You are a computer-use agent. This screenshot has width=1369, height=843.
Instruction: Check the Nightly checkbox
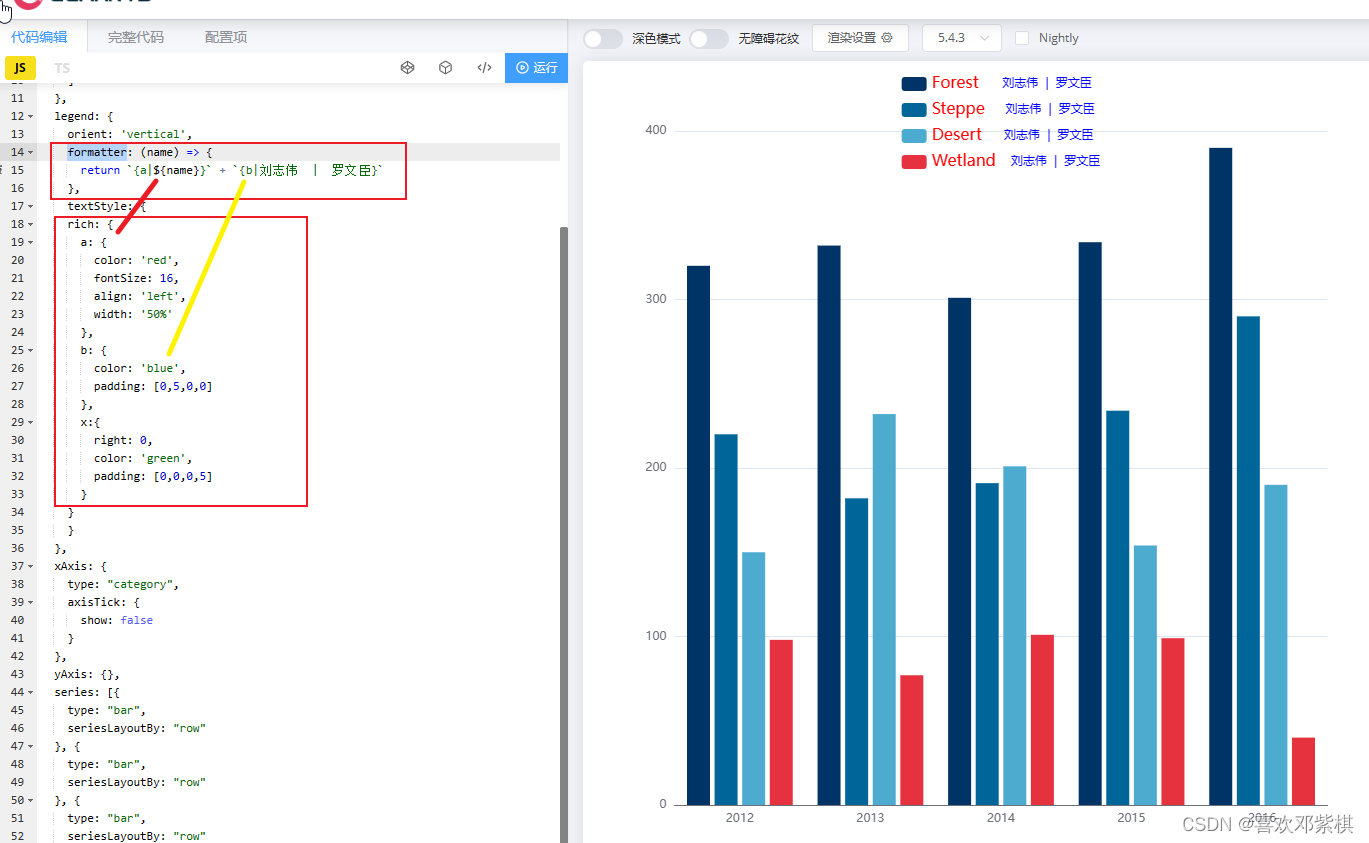tap(1021, 37)
